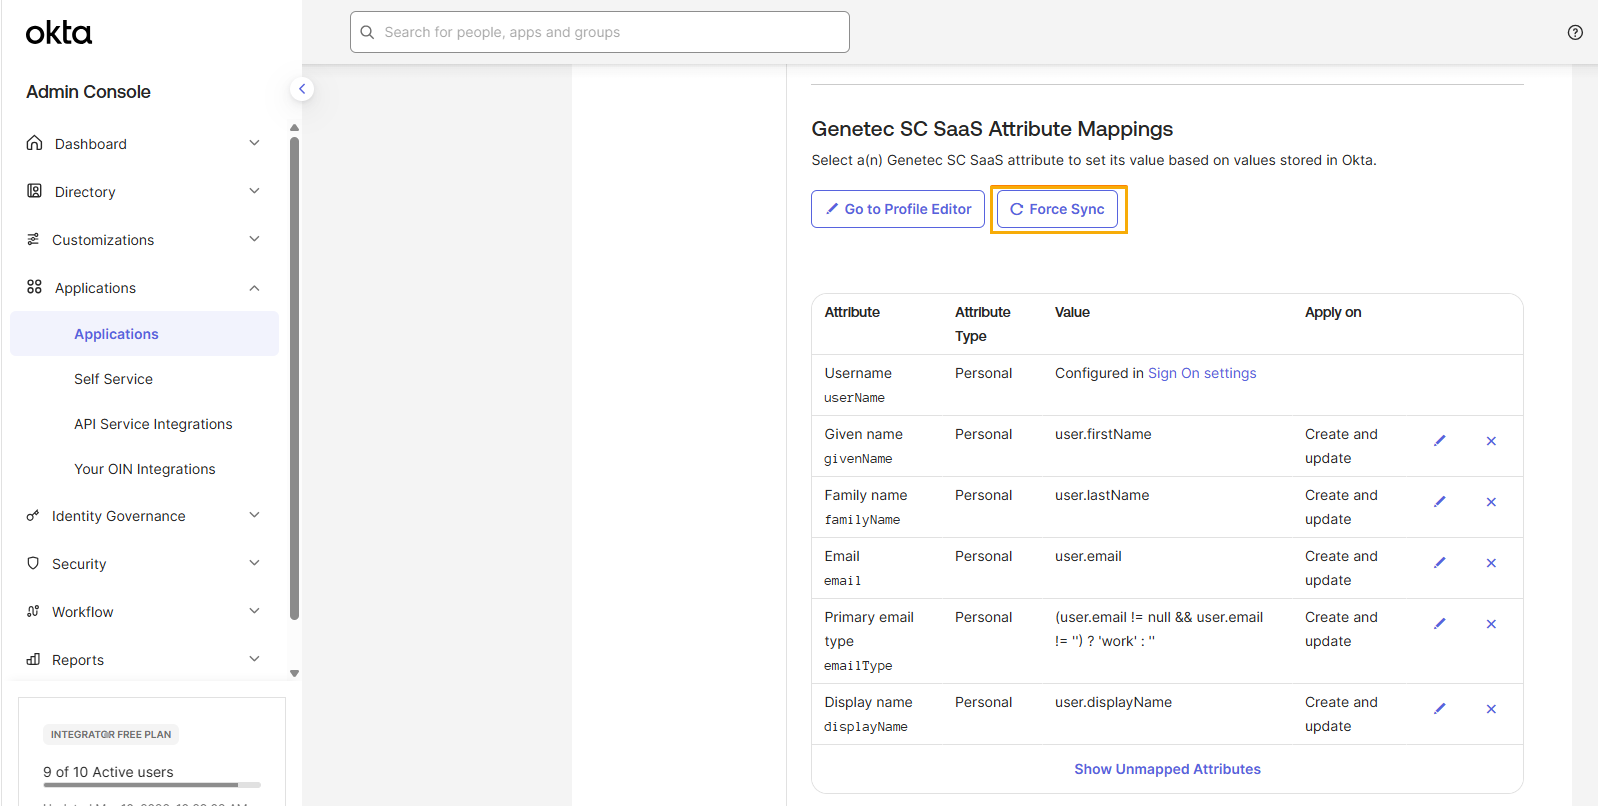Expand the Directory menu chevron
The height and width of the screenshot is (806, 1598).
point(254,191)
